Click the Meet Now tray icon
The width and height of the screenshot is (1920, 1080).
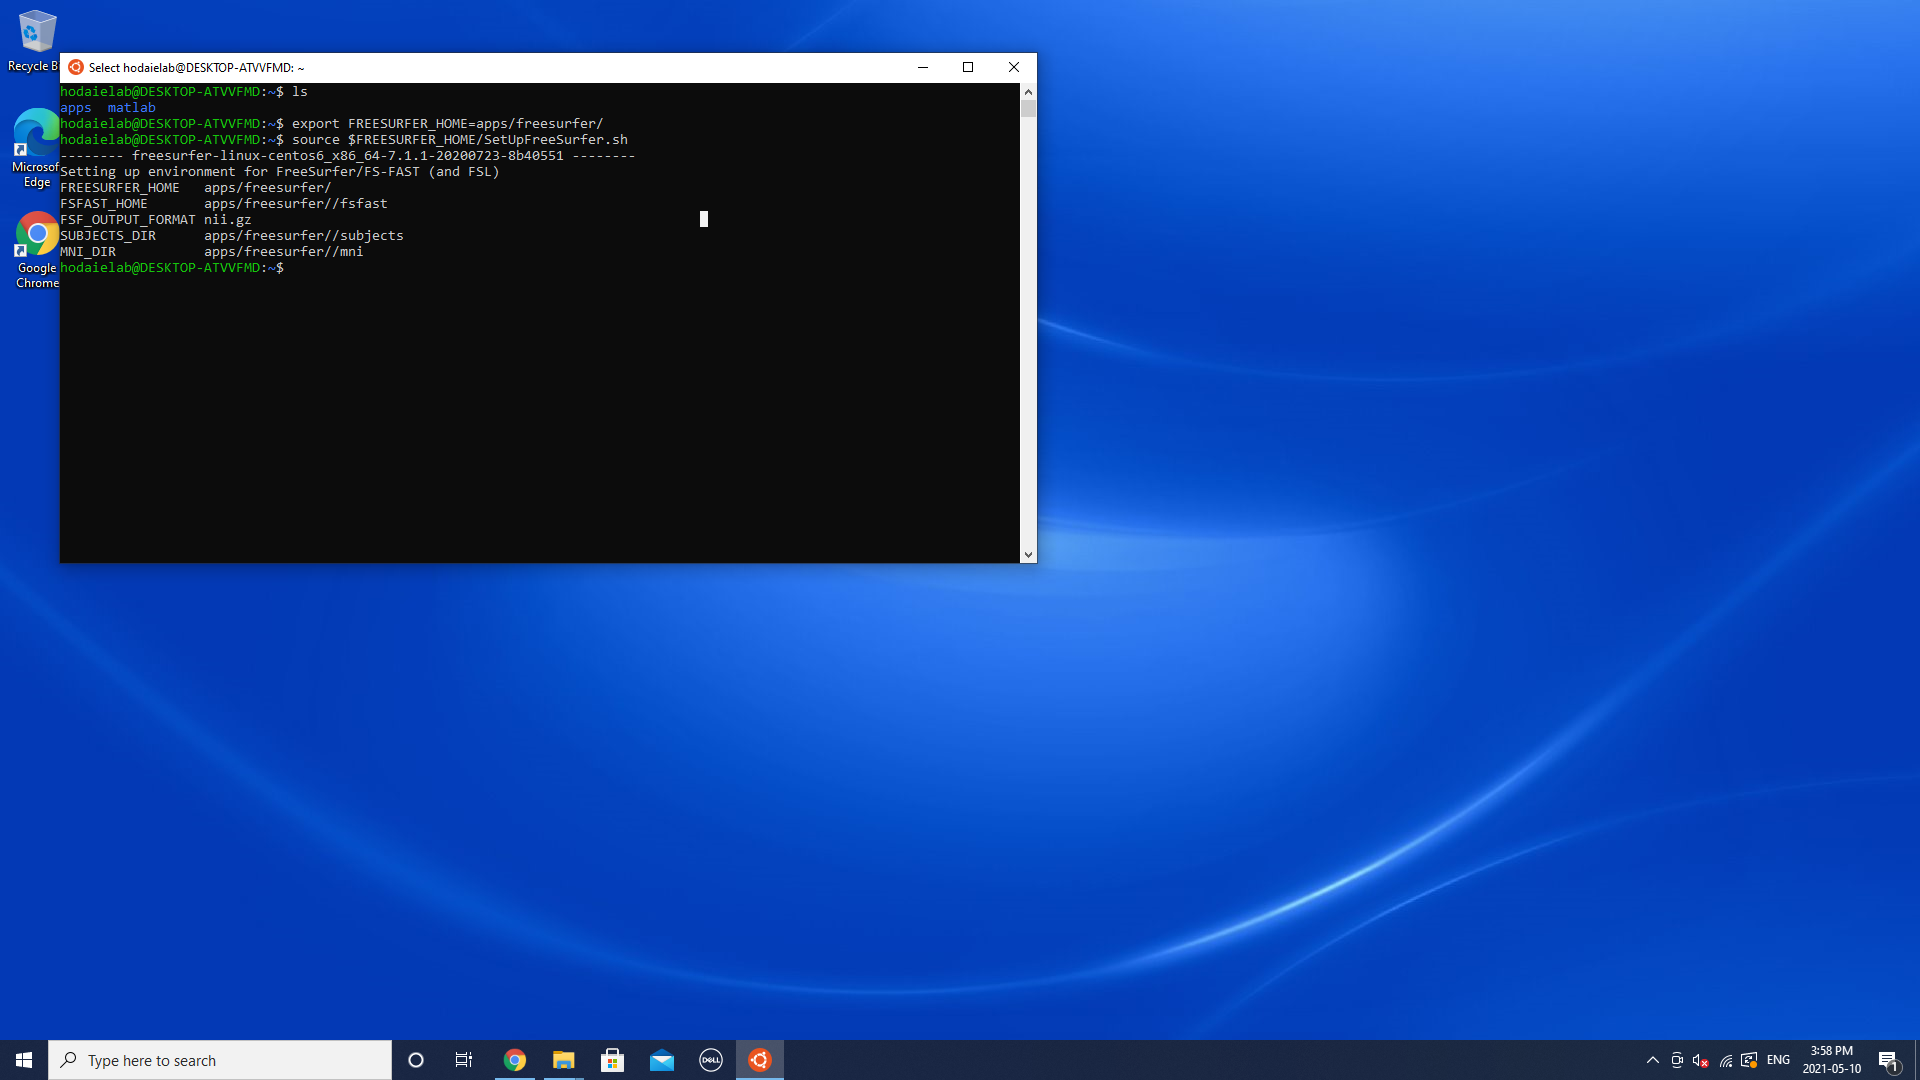[1677, 1060]
